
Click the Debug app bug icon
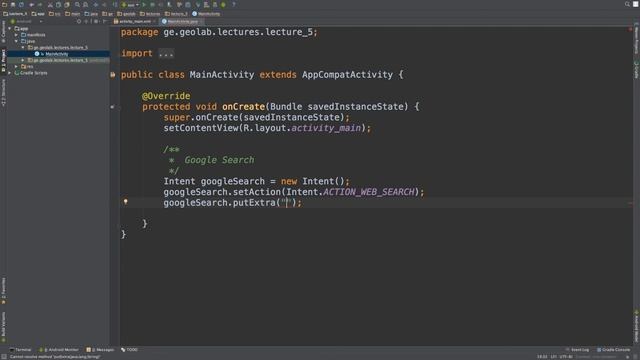[x=152, y=4]
